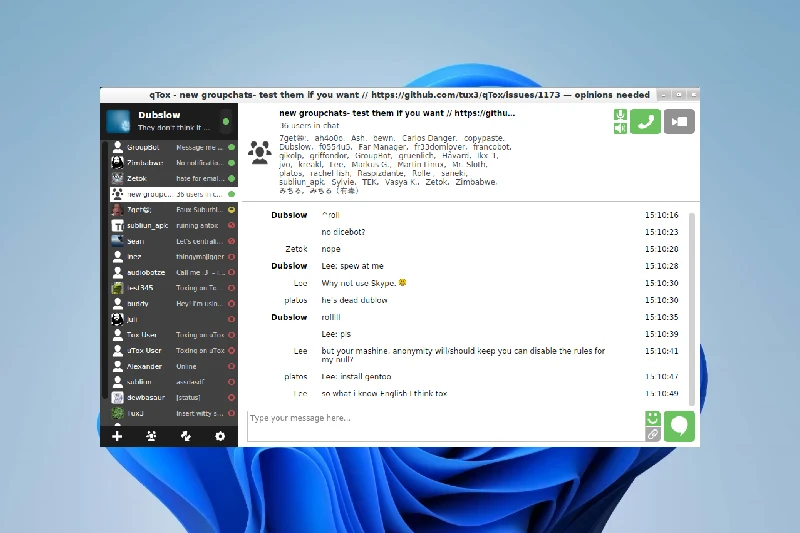Click Zetok's message "nope"
Viewport: 800px width, 533px height.
point(331,249)
